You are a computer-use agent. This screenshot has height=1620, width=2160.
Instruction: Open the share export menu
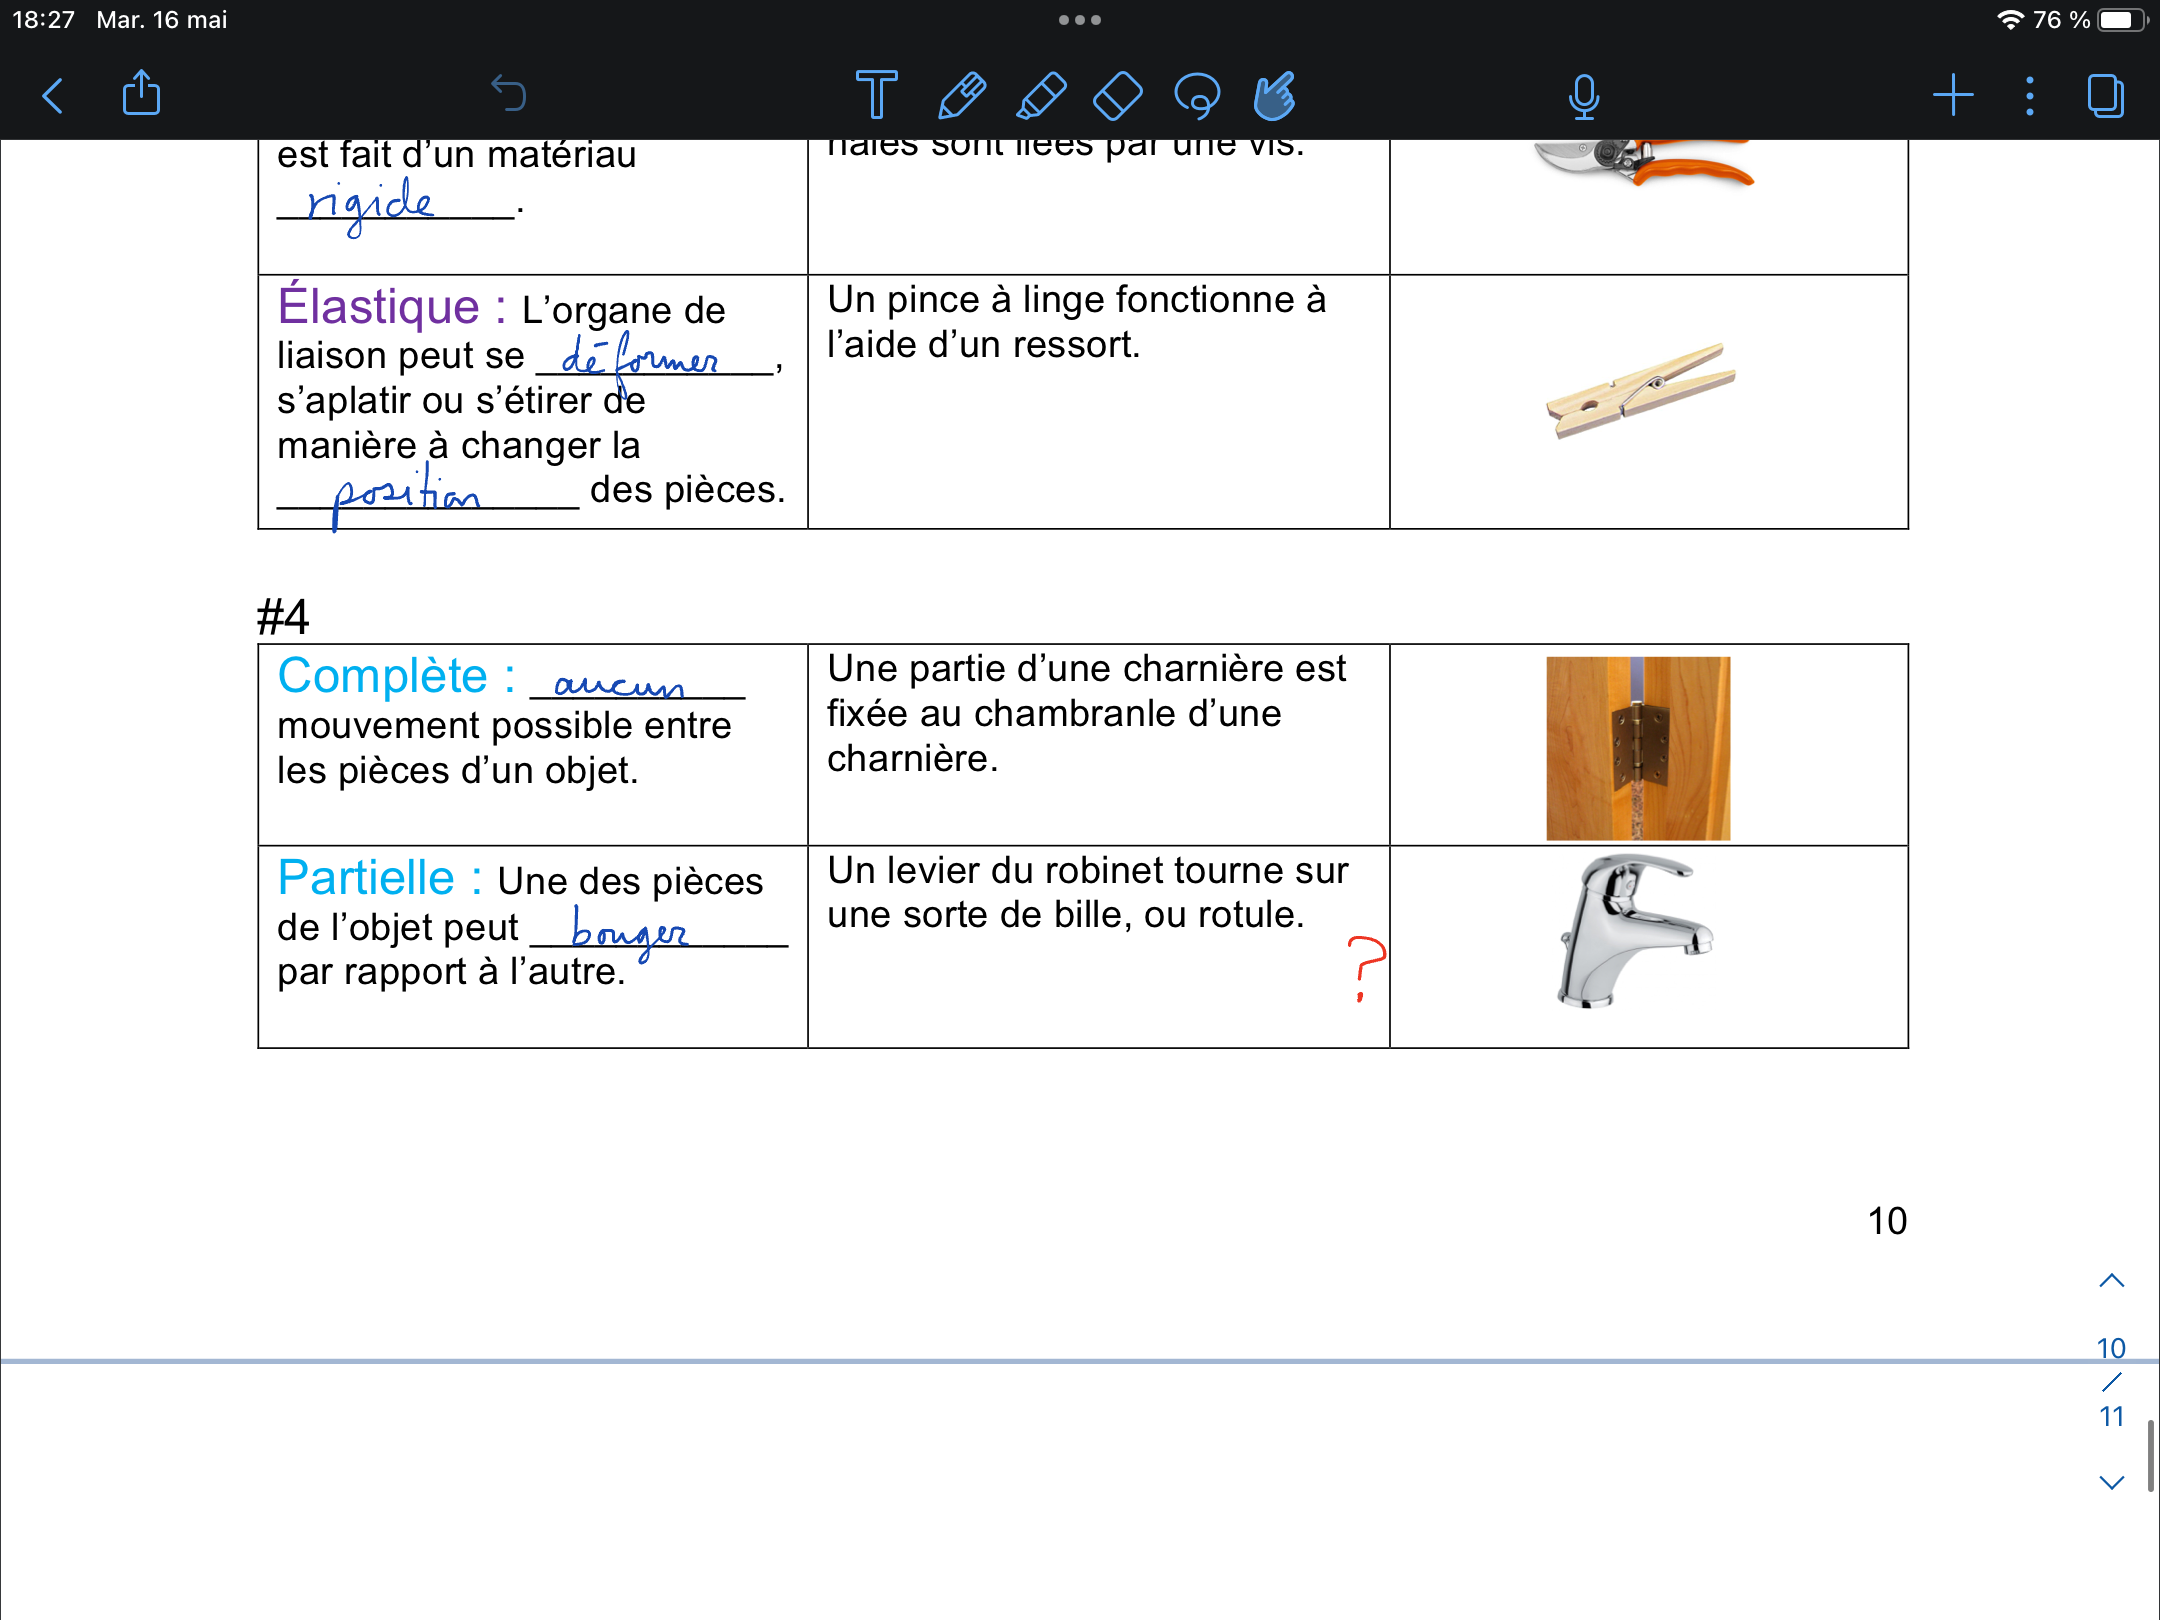(141, 94)
